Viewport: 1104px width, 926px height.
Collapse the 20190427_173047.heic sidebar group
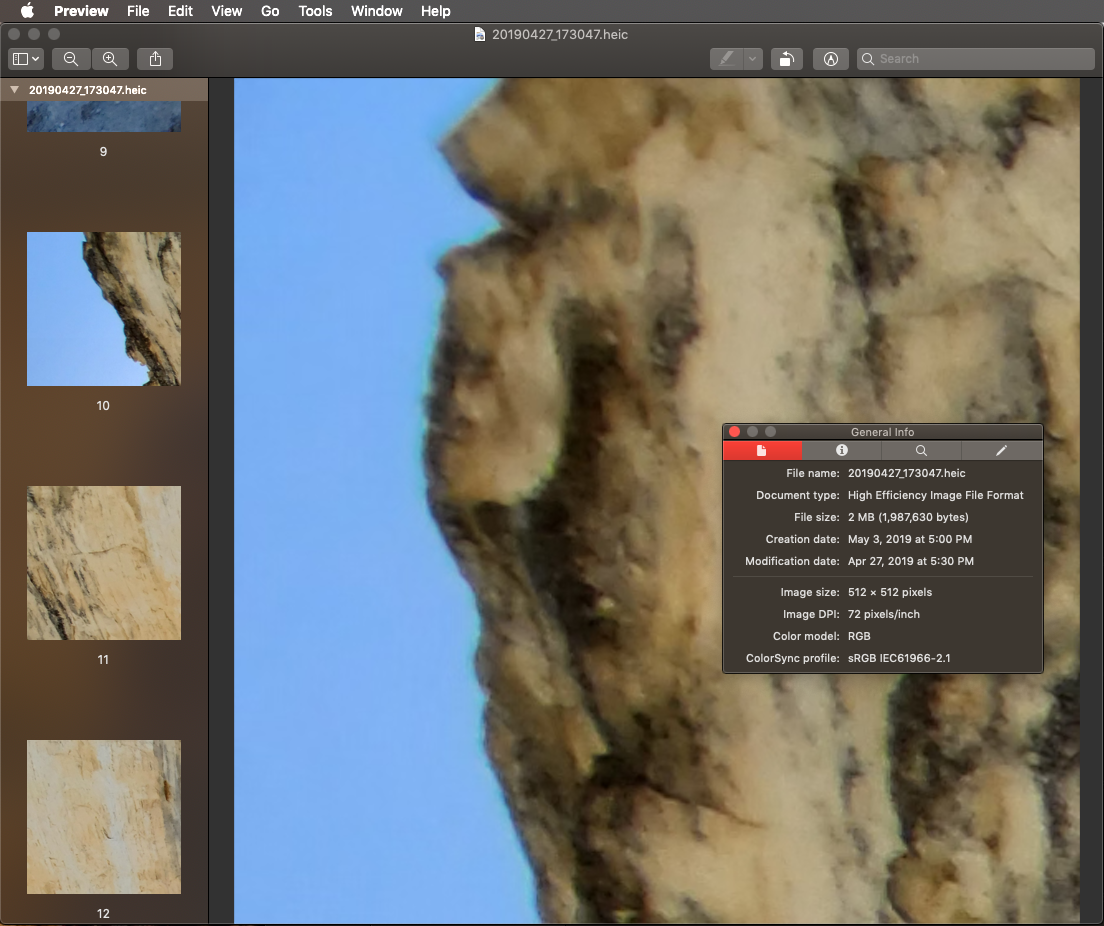(x=14, y=90)
